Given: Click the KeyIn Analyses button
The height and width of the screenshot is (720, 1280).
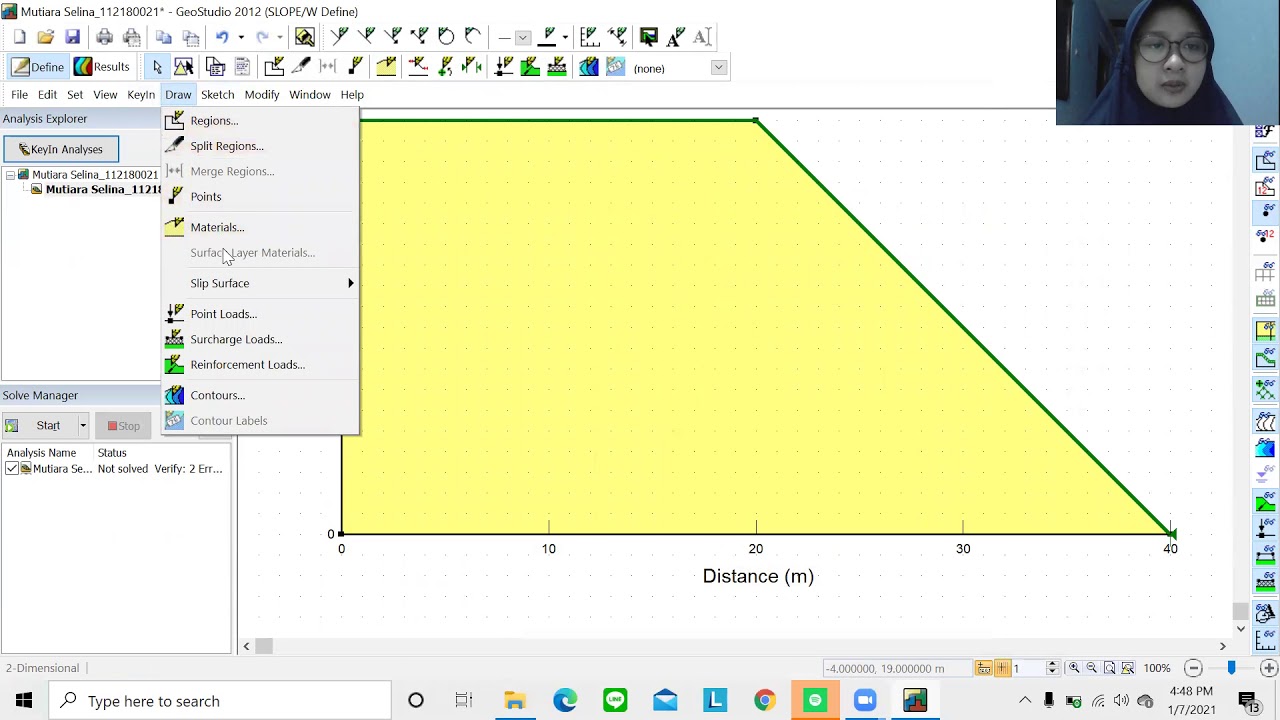Looking at the screenshot, I should point(60,149).
